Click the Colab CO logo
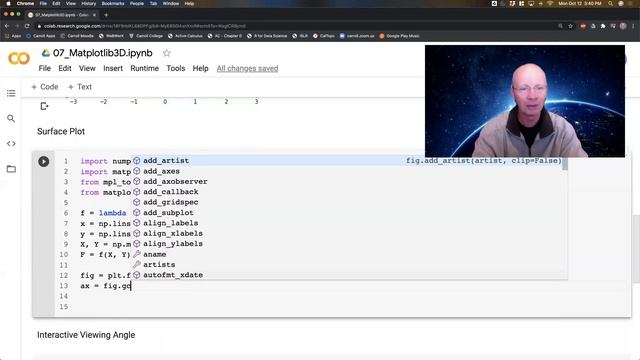 pyautogui.click(x=19, y=58)
